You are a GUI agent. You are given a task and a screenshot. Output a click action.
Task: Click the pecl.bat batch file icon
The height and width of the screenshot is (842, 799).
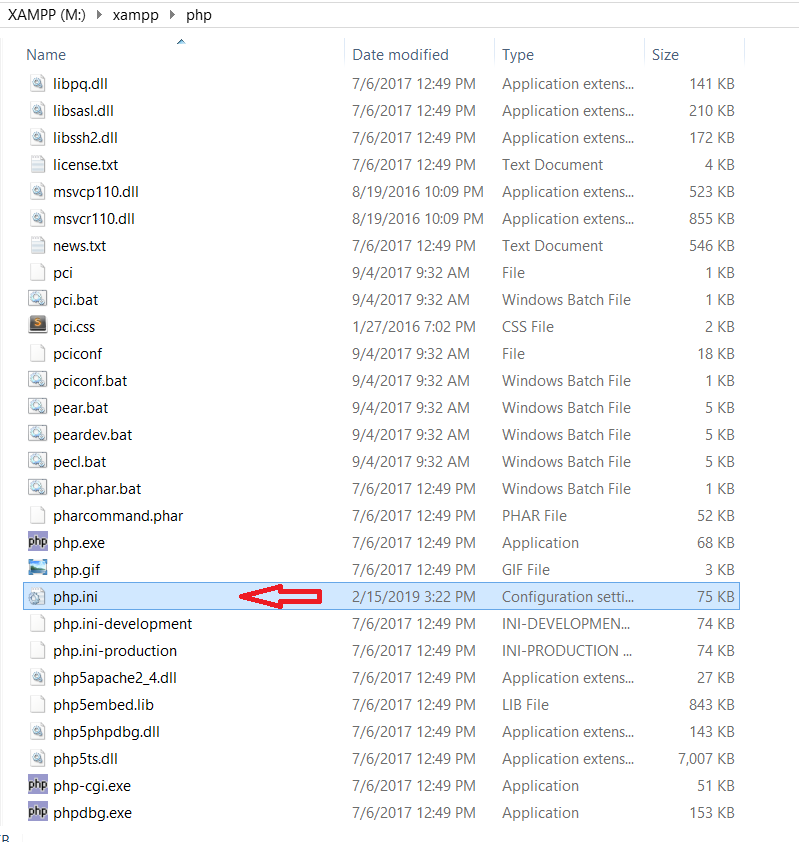pos(38,461)
